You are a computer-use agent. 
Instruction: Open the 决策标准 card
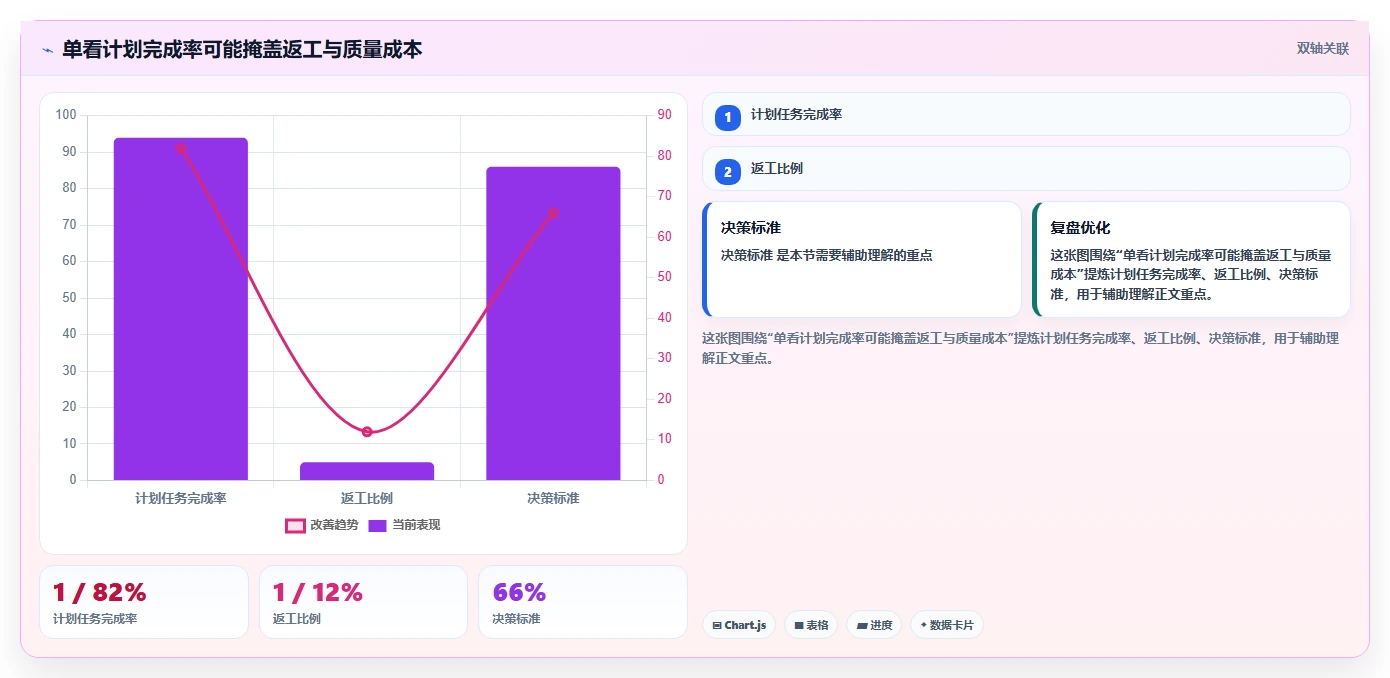click(x=862, y=260)
